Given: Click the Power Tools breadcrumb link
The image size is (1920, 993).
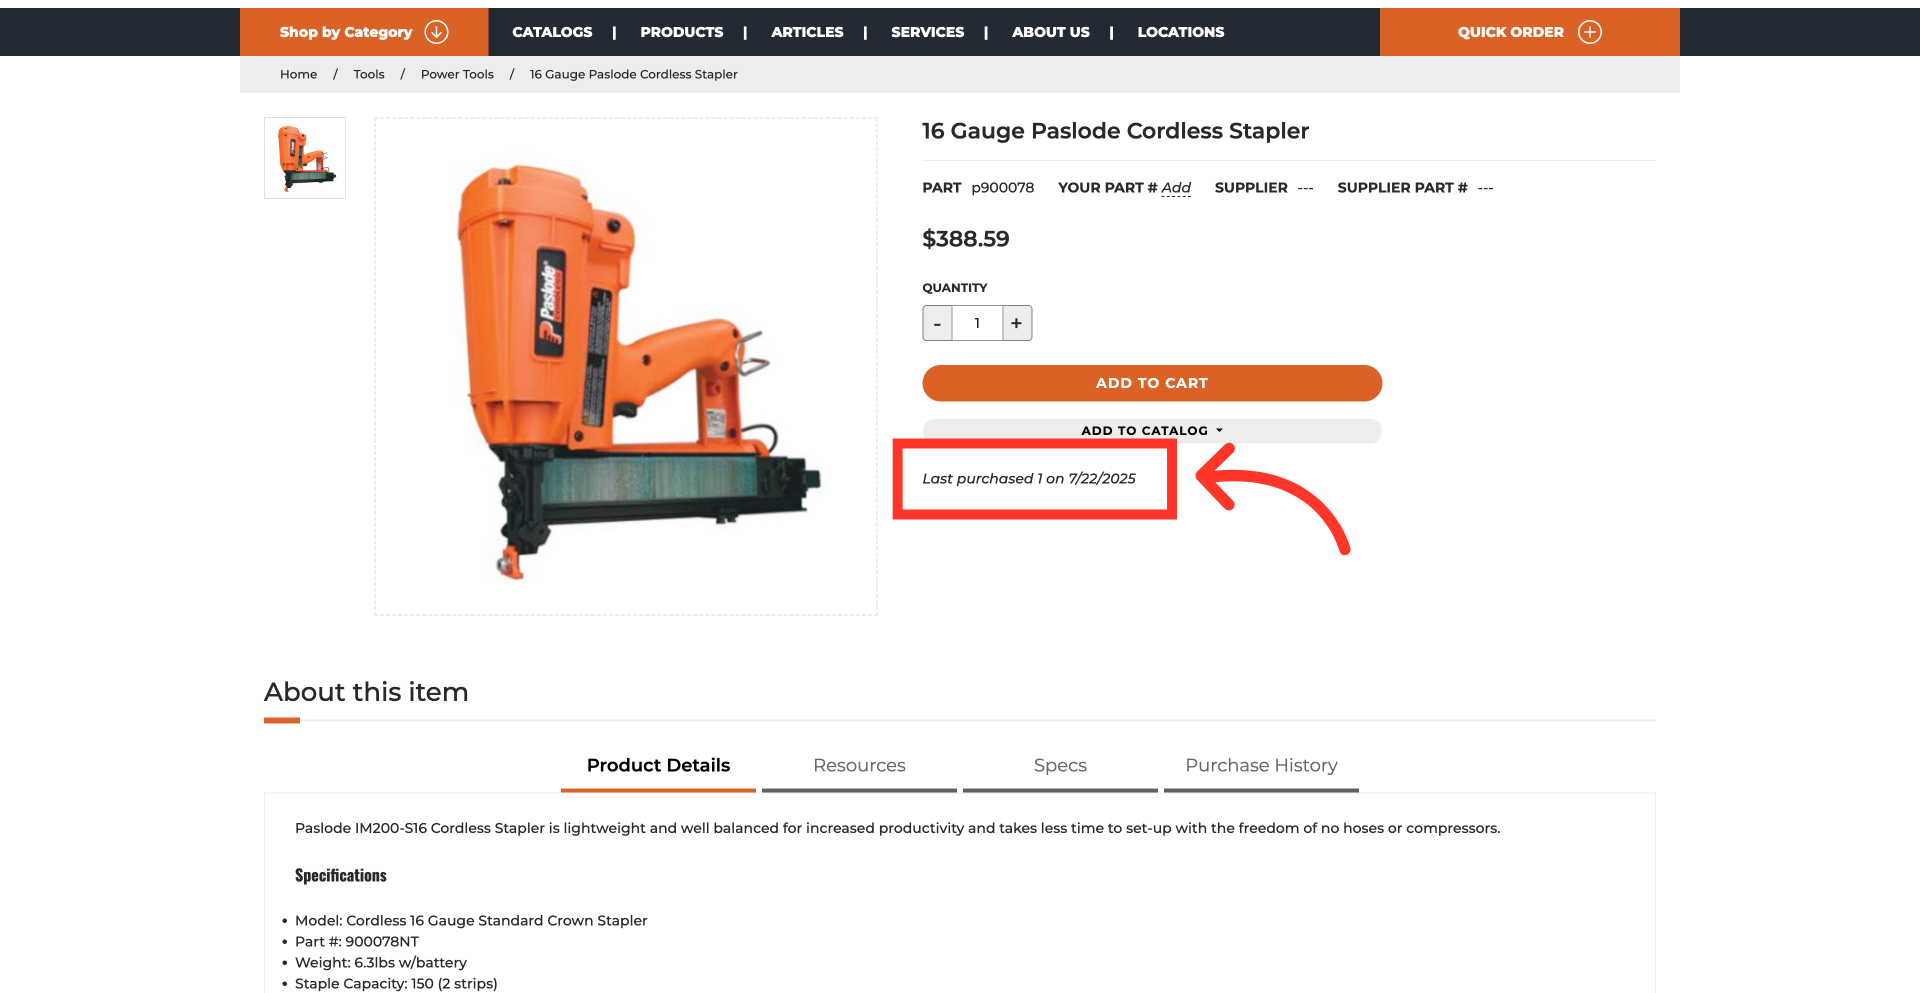Looking at the screenshot, I should coord(457,74).
